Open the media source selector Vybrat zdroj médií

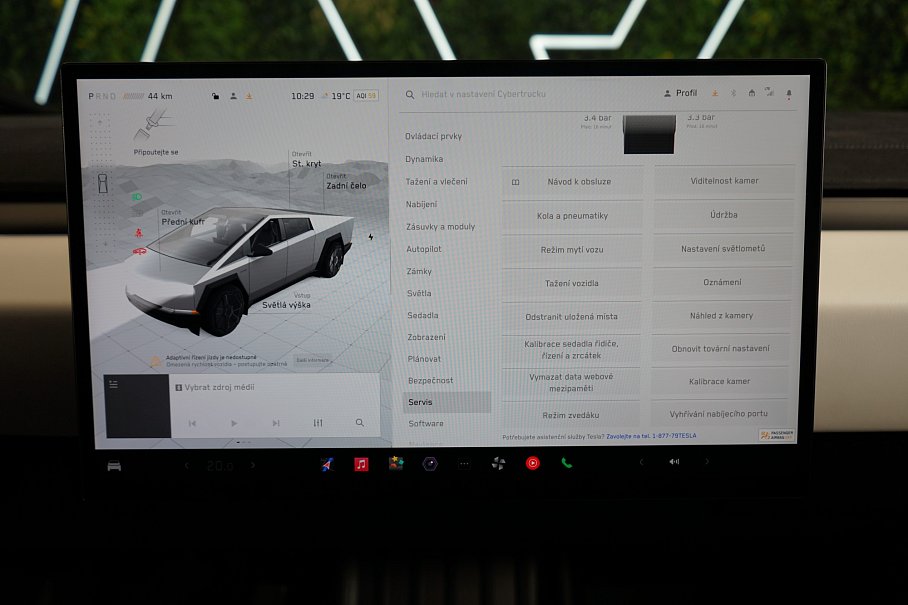click(x=218, y=387)
